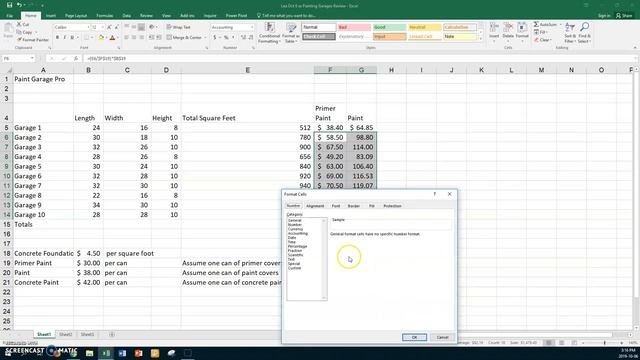
Task: Open the Copy dropdown arrow
Action: [36, 32]
